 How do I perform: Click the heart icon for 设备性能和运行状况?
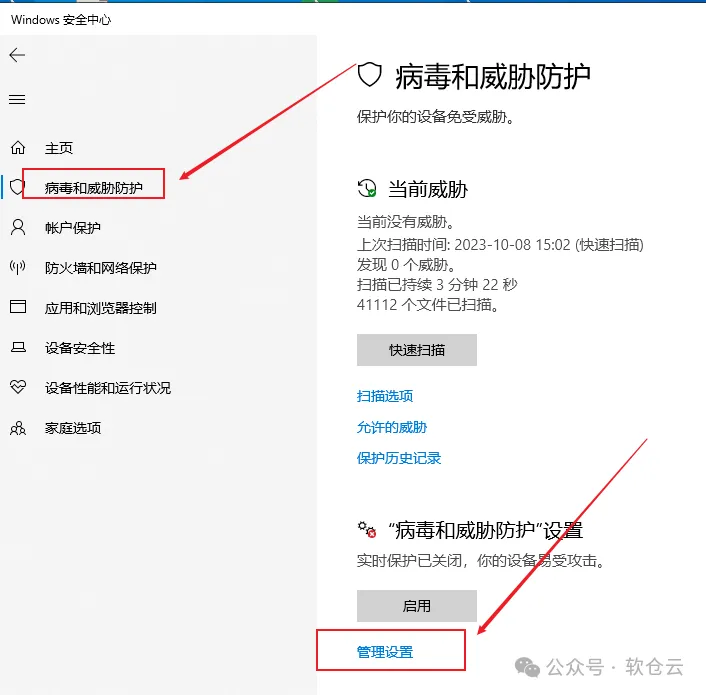(18, 387)
